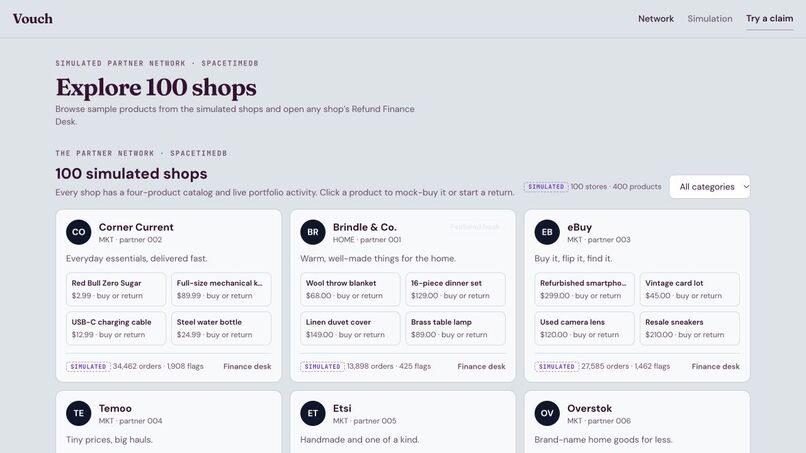Click 'MKT · partner 005' label
The image size is (806, 453).
[364, 421]
